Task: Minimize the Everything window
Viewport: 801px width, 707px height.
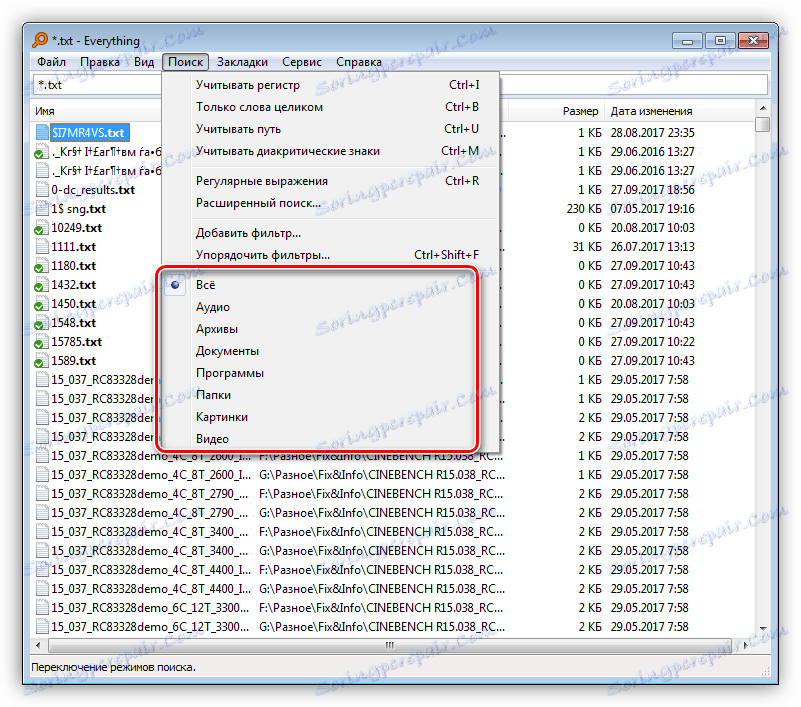Action: tap(688, 40)
